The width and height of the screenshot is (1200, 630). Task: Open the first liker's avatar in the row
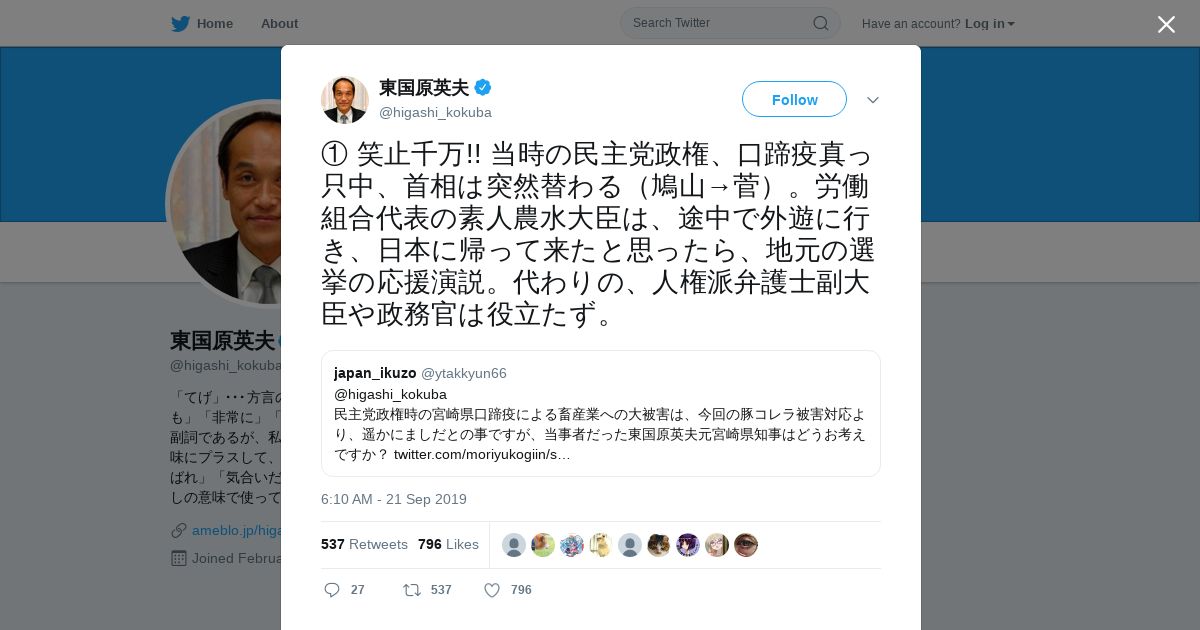(x=514, y=545)
